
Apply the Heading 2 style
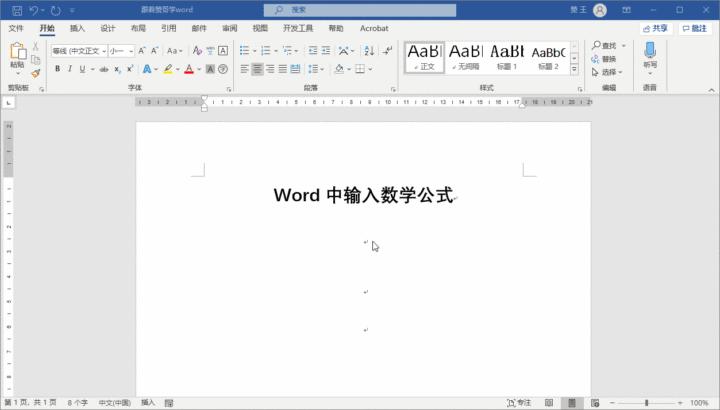pos(548,57)
